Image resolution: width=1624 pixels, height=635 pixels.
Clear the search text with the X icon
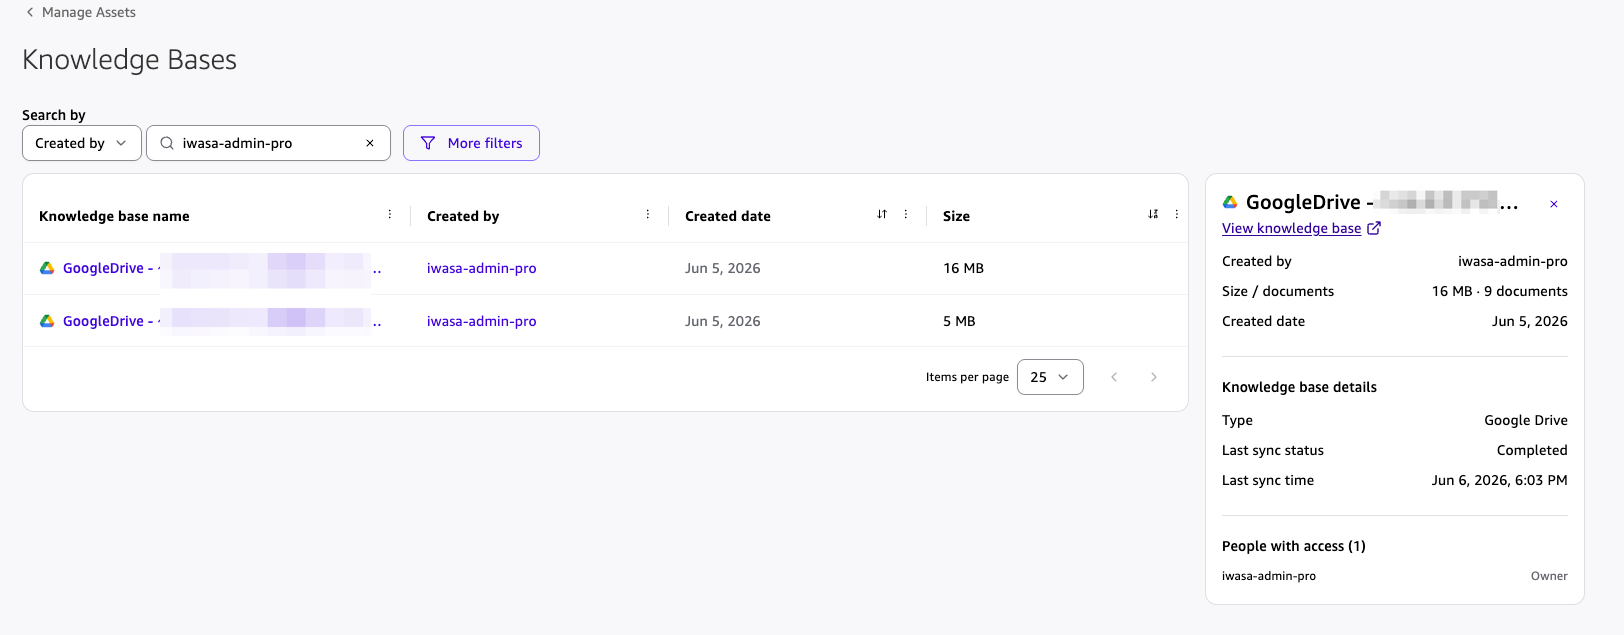pos(370,143)
